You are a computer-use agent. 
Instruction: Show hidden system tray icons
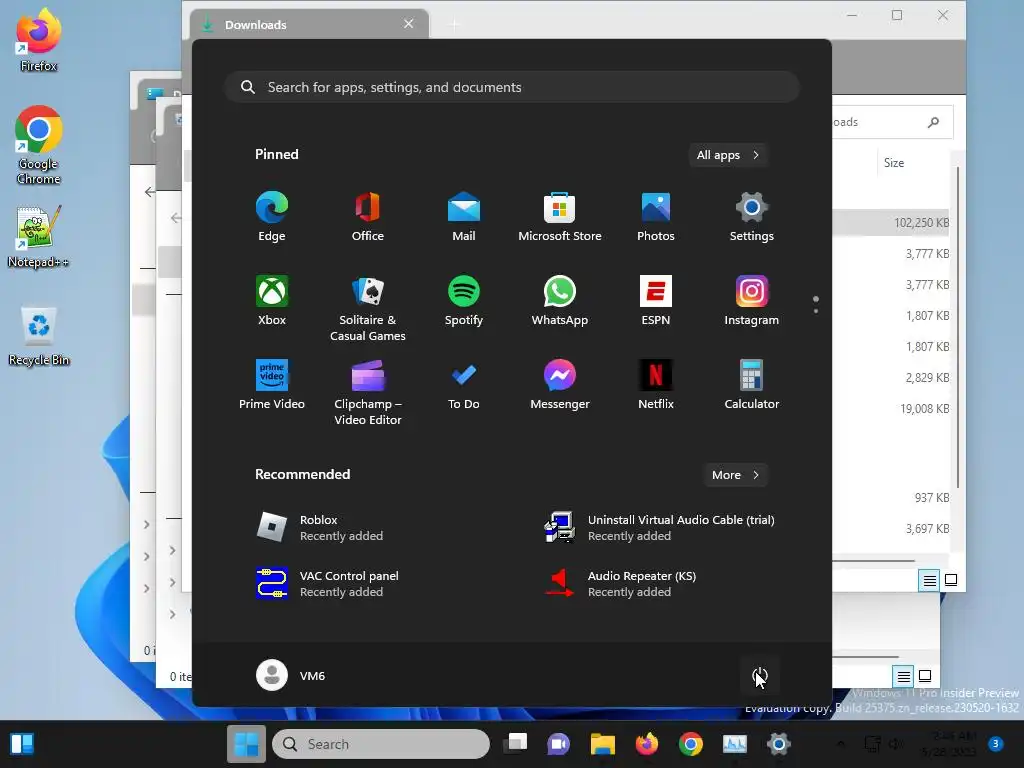(840, 744)
